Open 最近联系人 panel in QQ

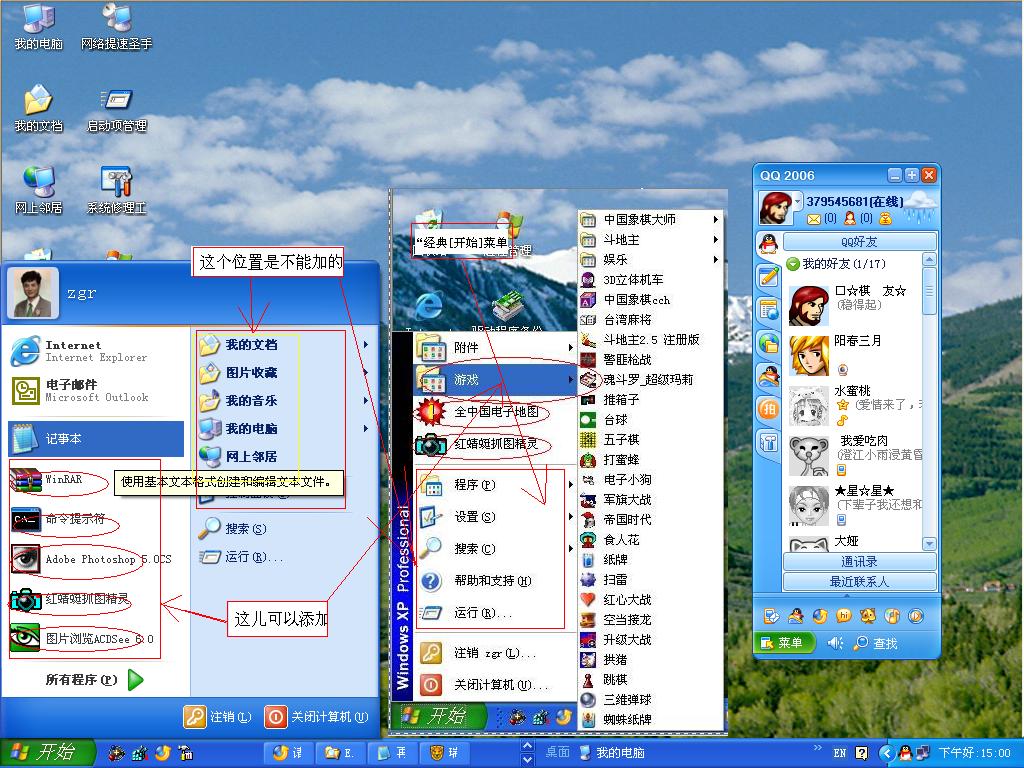(x=859, y=581)
